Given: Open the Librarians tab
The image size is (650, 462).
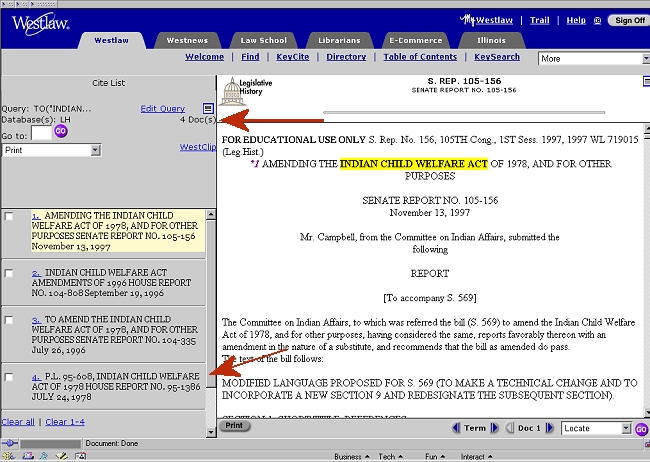Looking at the screenshot, I should (340, 40).
